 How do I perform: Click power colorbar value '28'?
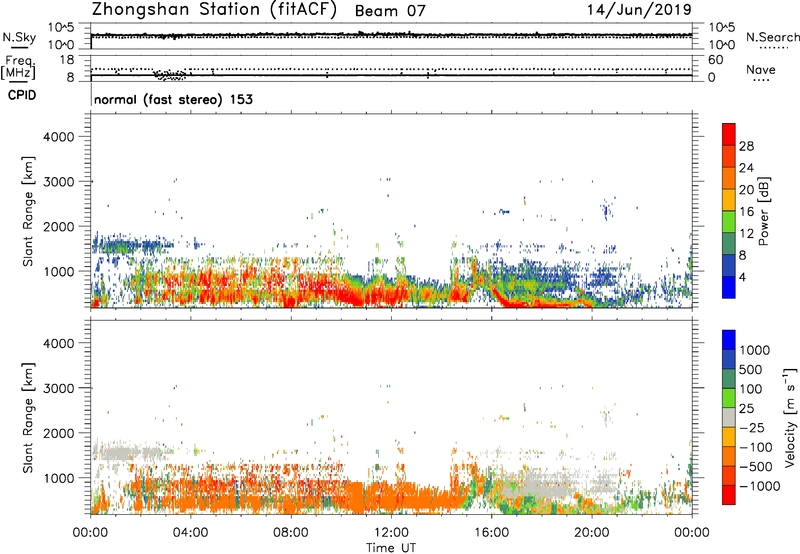746,146
